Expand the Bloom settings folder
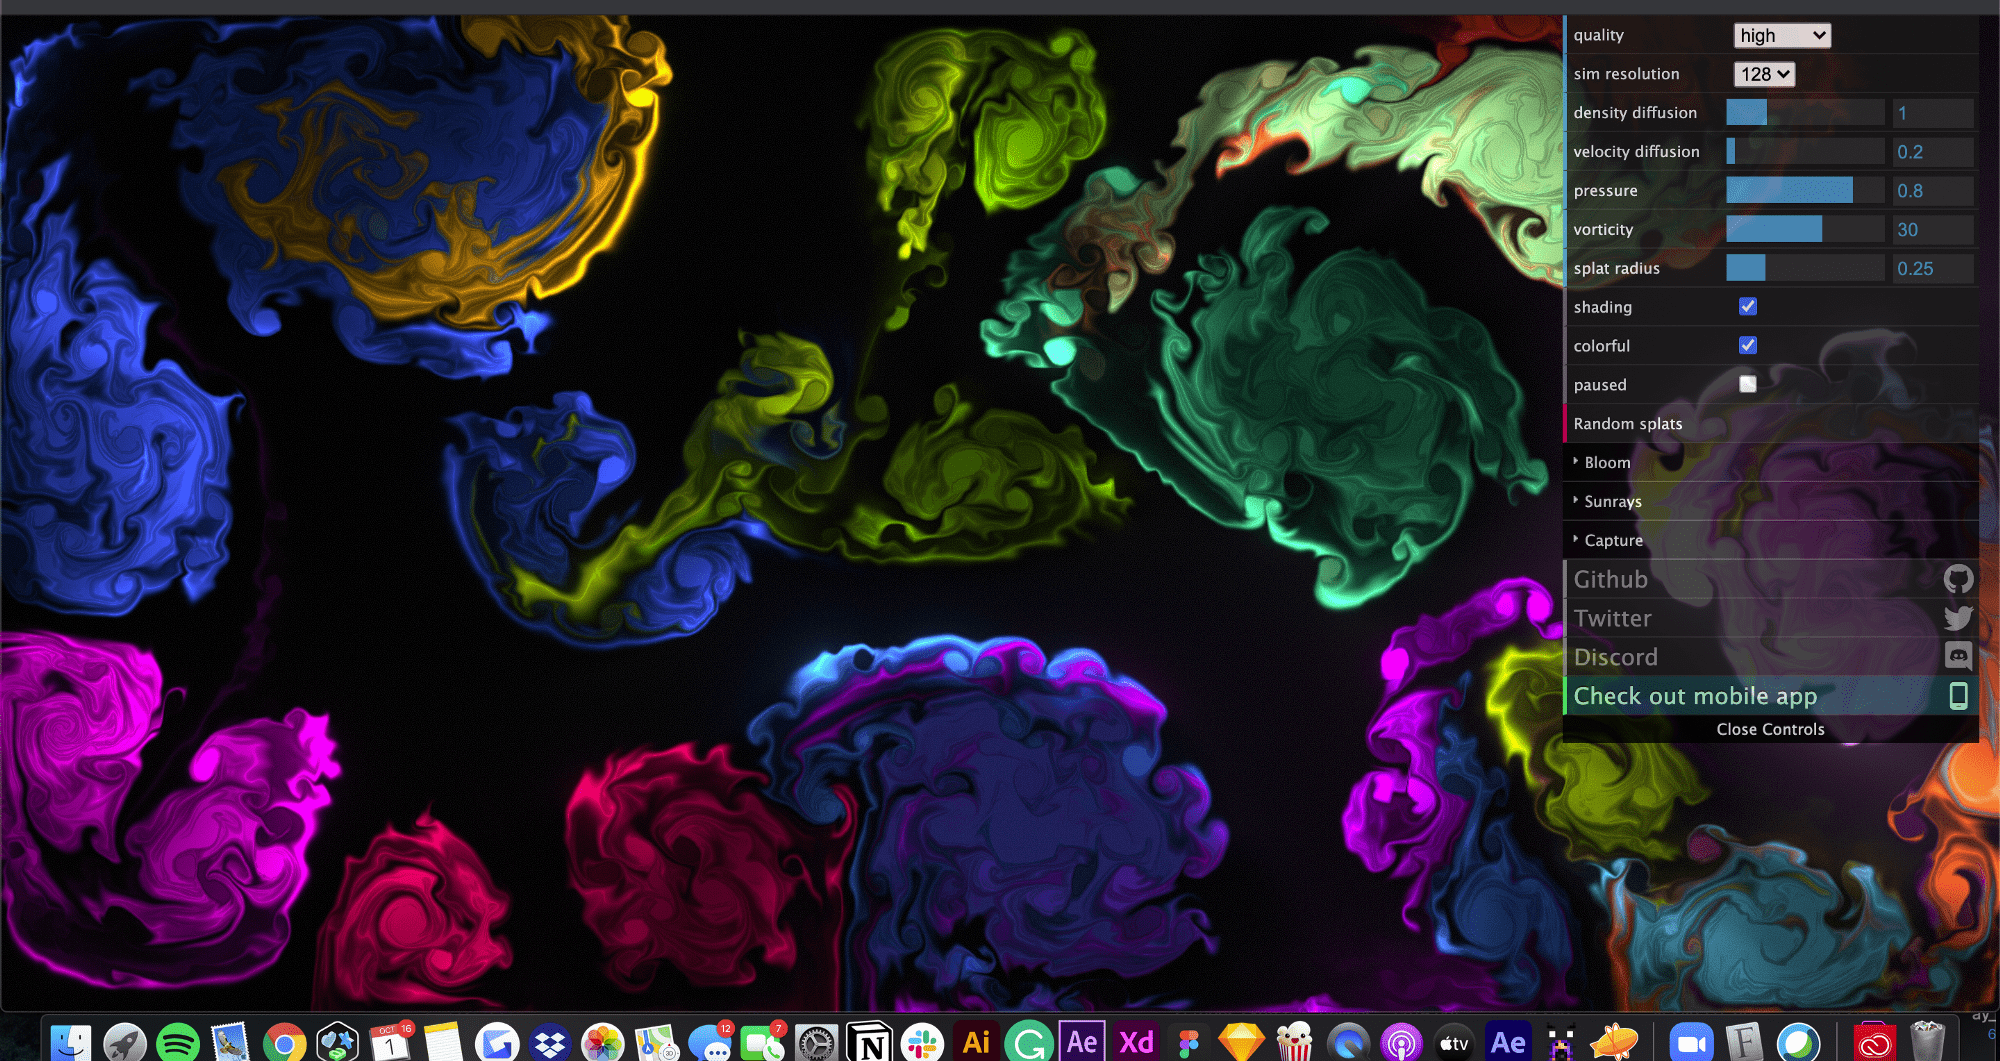 [x=1607, y=463]
